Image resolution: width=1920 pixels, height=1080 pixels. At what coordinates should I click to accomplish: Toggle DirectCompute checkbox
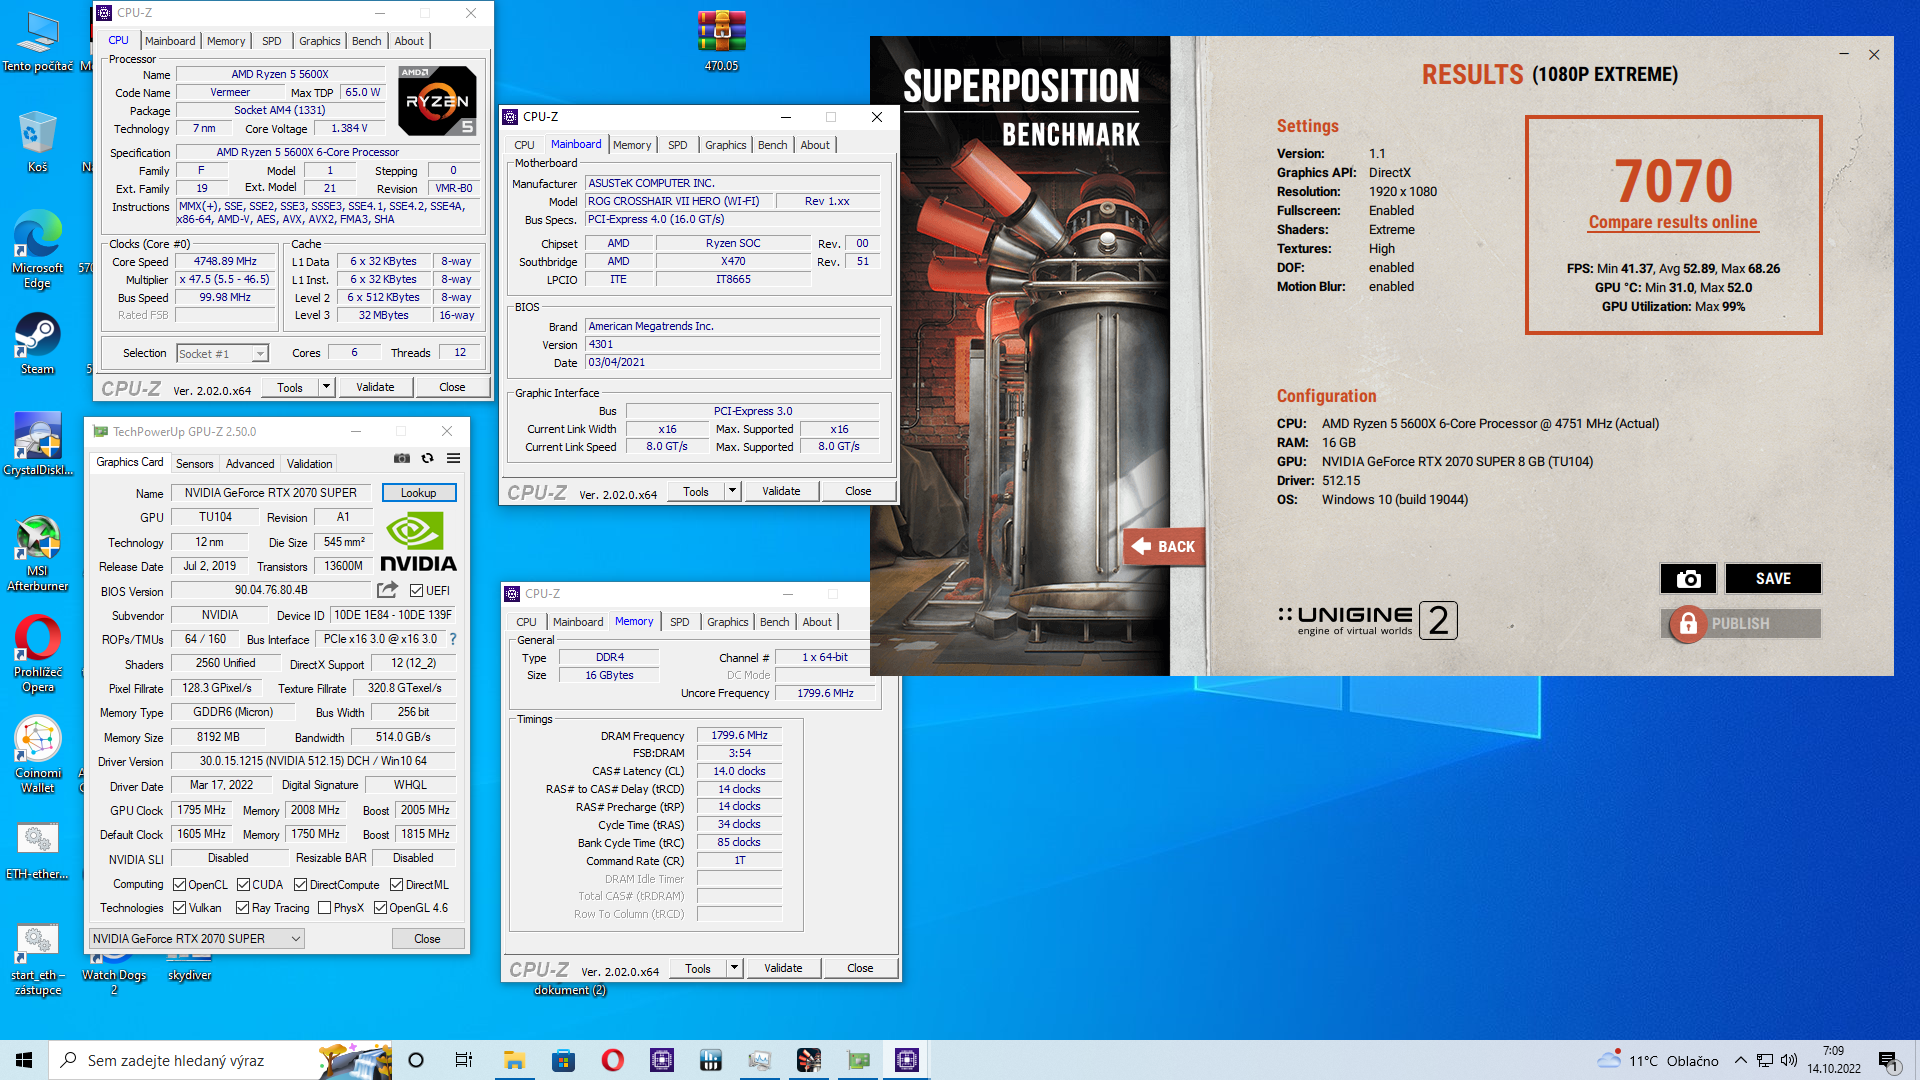pyautogui.click(x=300, y=885)
